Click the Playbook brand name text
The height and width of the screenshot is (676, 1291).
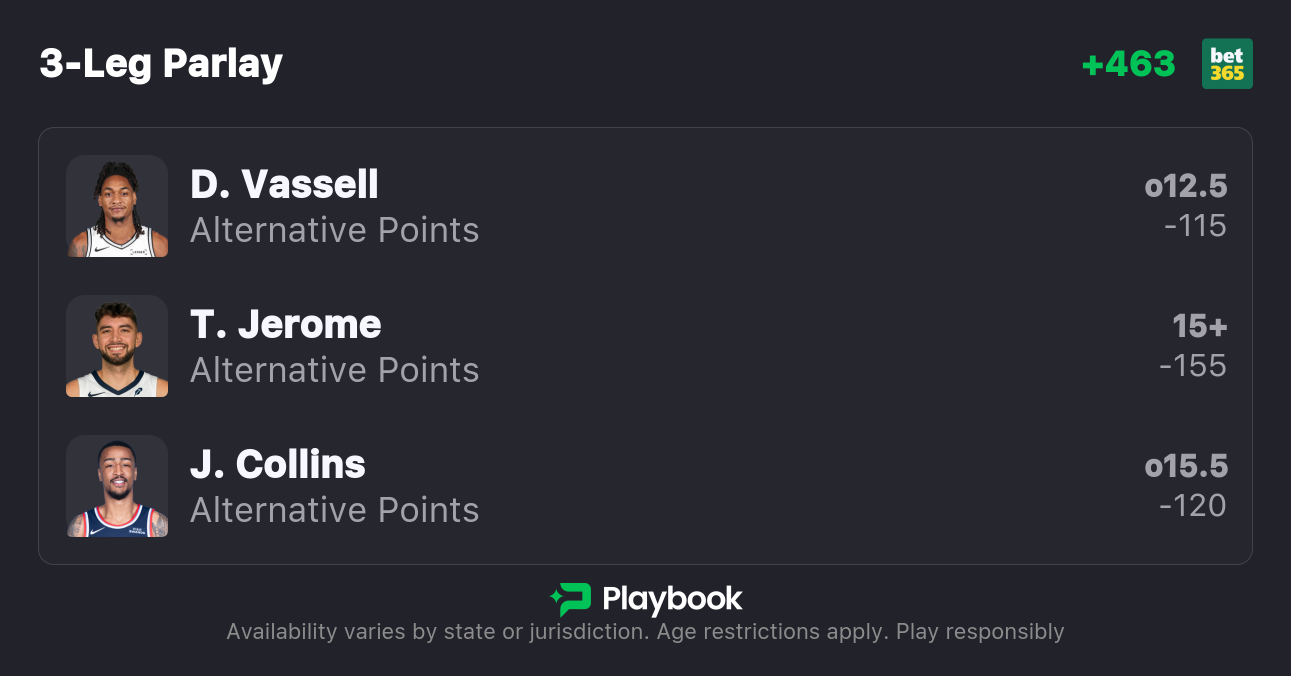click(x=672, y=599)
